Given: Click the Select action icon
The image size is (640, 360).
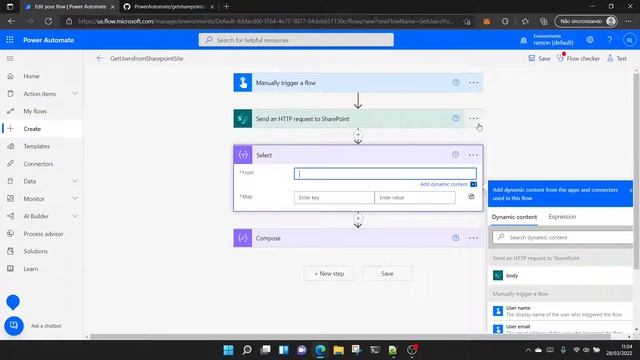Looking at the screenshot, I should pyautogui.click(x=243, y=155).
